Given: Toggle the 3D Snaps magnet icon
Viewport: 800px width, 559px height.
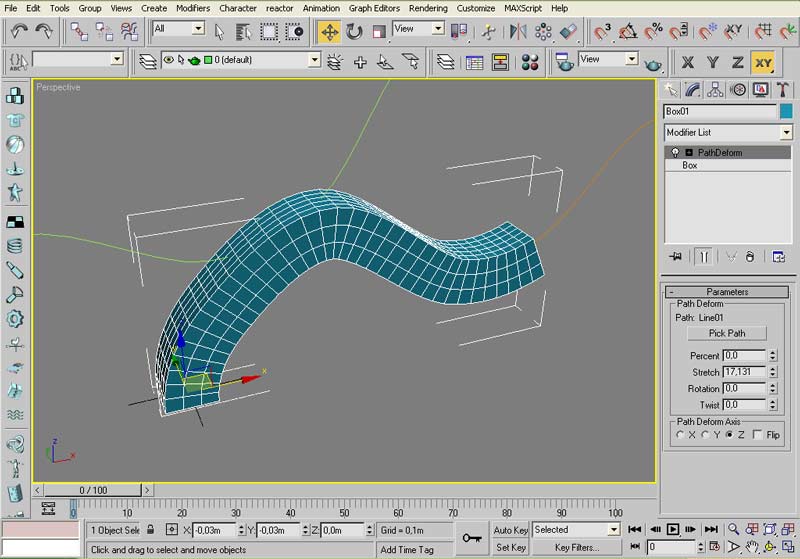Looking at the screenshot, I should [602, 32].
